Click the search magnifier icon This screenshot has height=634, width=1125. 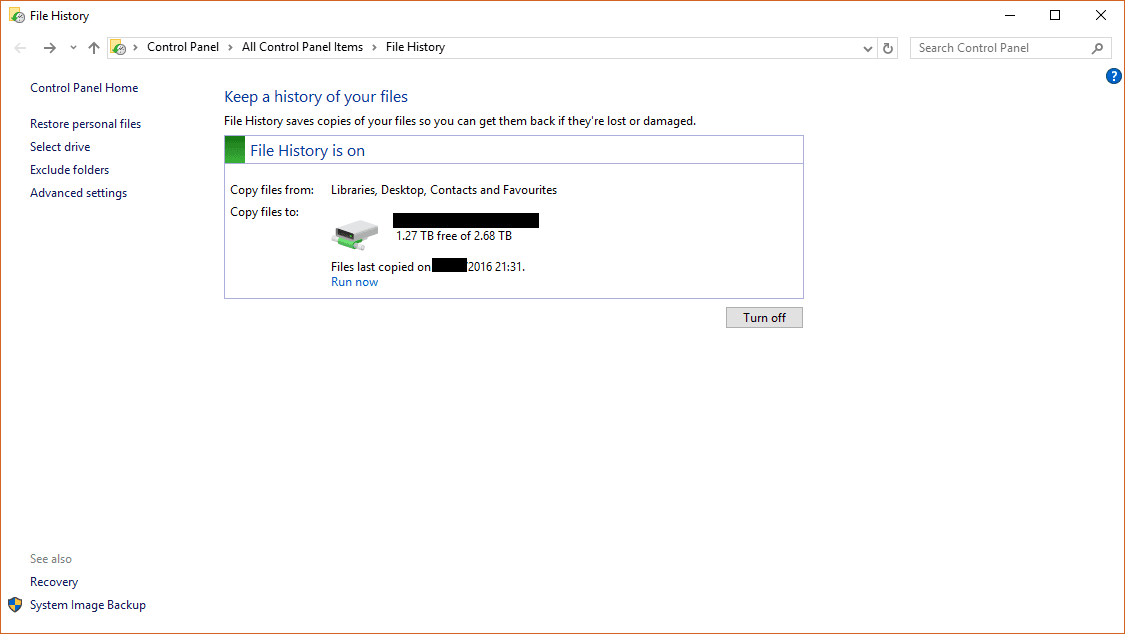point(1096,47)
